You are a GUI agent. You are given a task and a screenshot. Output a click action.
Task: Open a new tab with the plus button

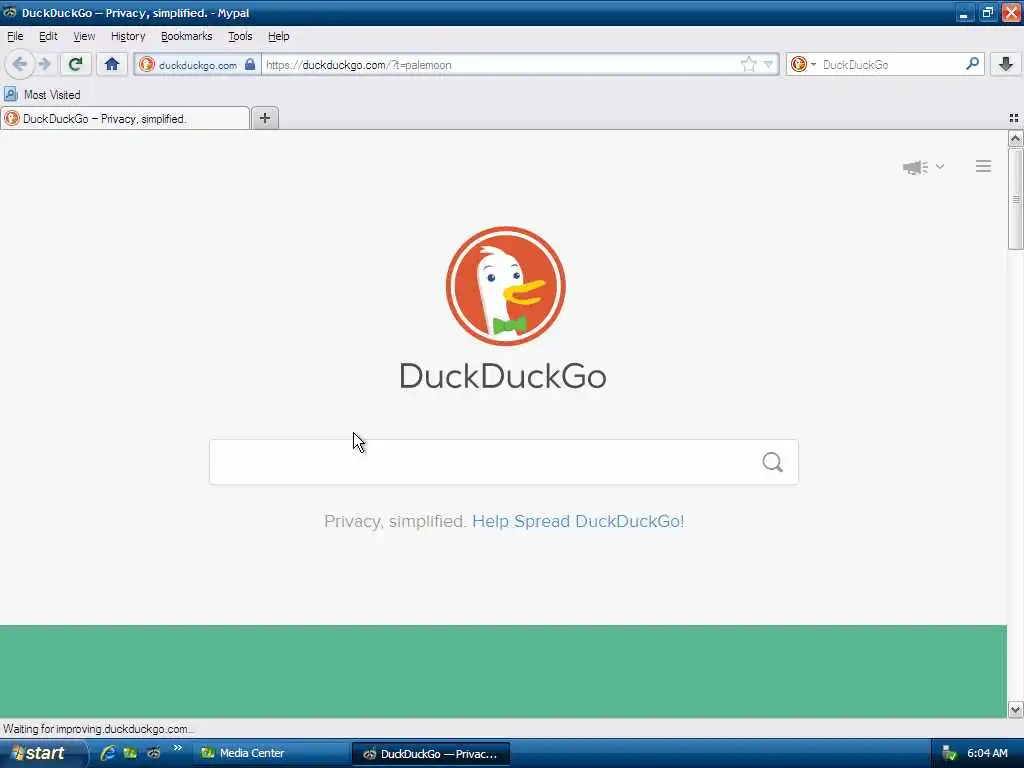(264, 118)
